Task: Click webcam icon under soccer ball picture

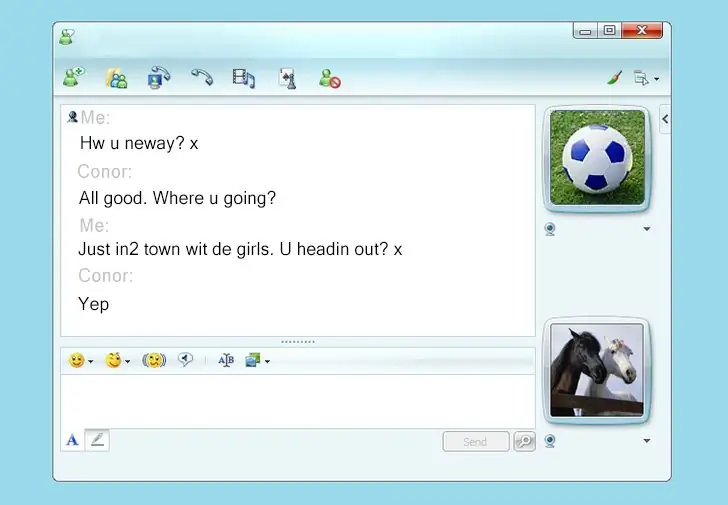Action: [550, 229]
